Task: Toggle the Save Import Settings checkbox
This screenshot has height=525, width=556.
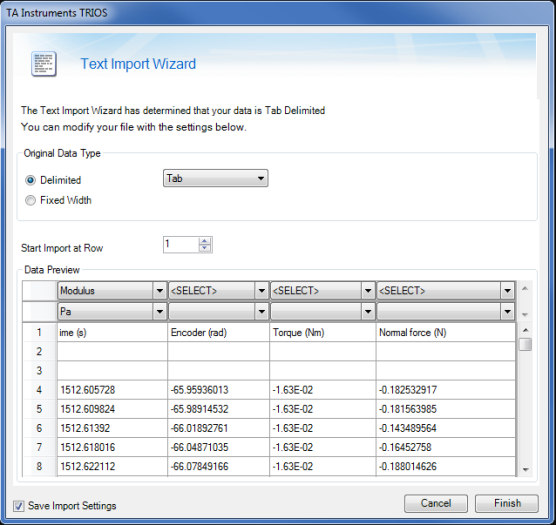Action: pyautogui.click(x=19, y=506)
